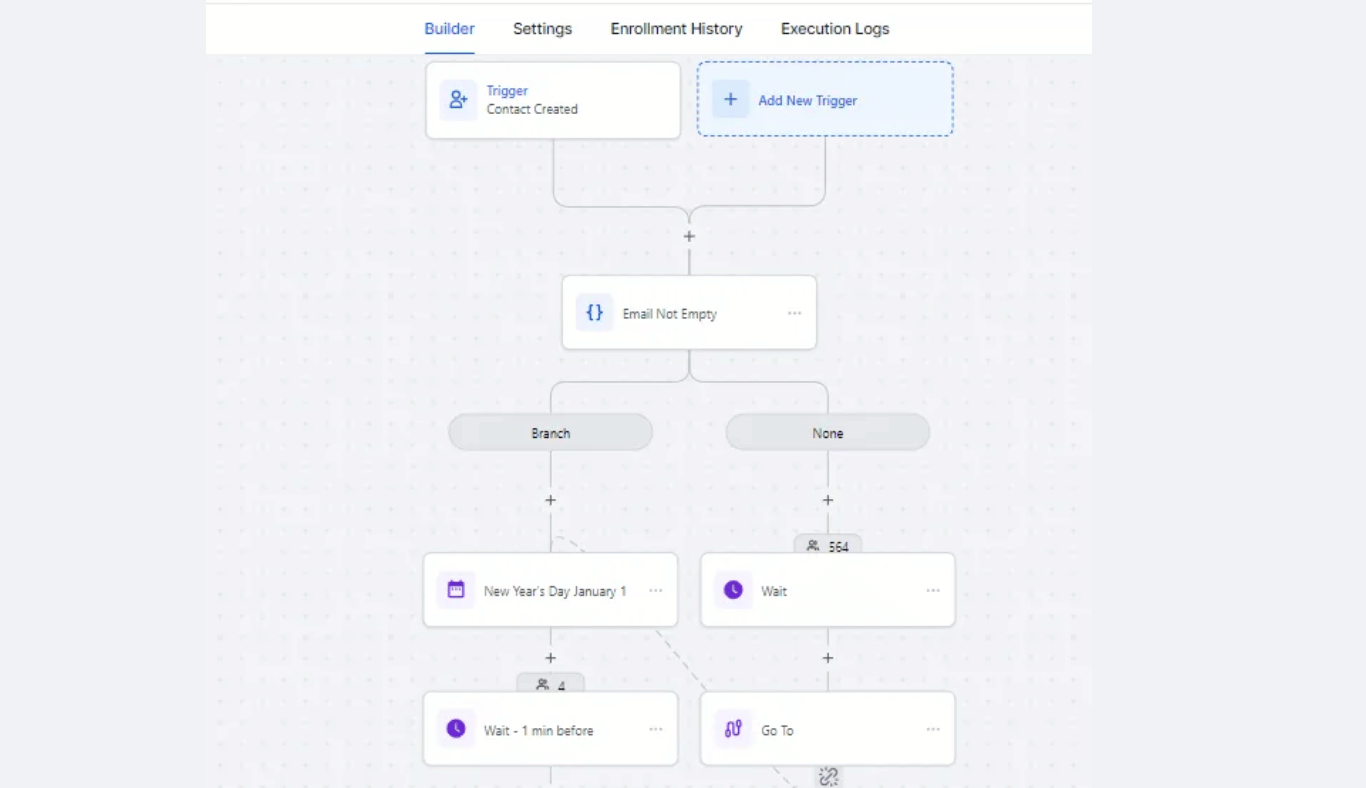Screen dimensions: 1366x788
Task: Go to the Execution Logs tab
Action: [x=835, y=29]
